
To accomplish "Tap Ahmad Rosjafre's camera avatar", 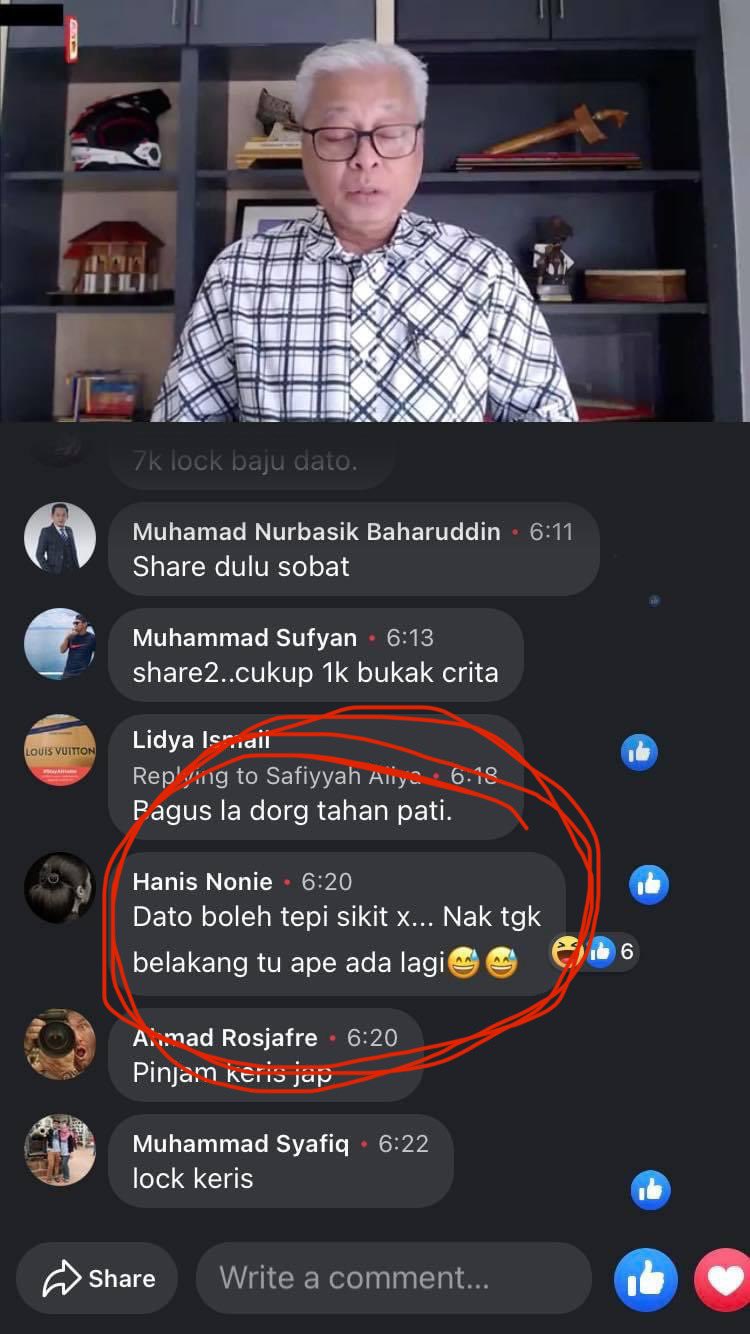I will pyautogui.click(x=60, y=1044).
